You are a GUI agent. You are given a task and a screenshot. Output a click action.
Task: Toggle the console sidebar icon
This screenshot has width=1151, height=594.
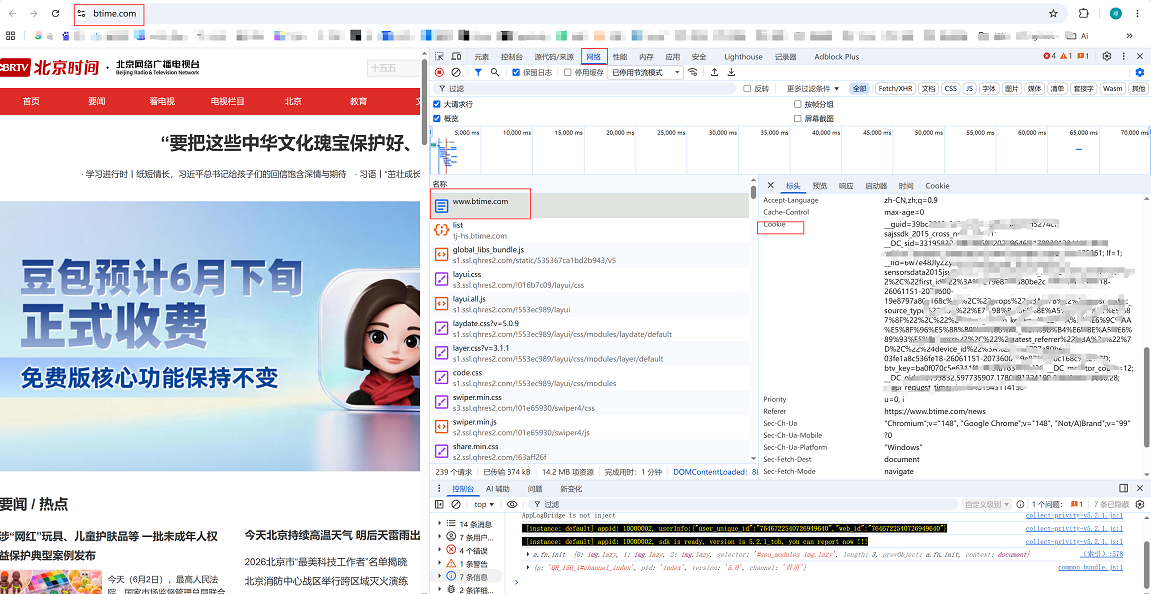pyautogui.click(x=439, y=504)
